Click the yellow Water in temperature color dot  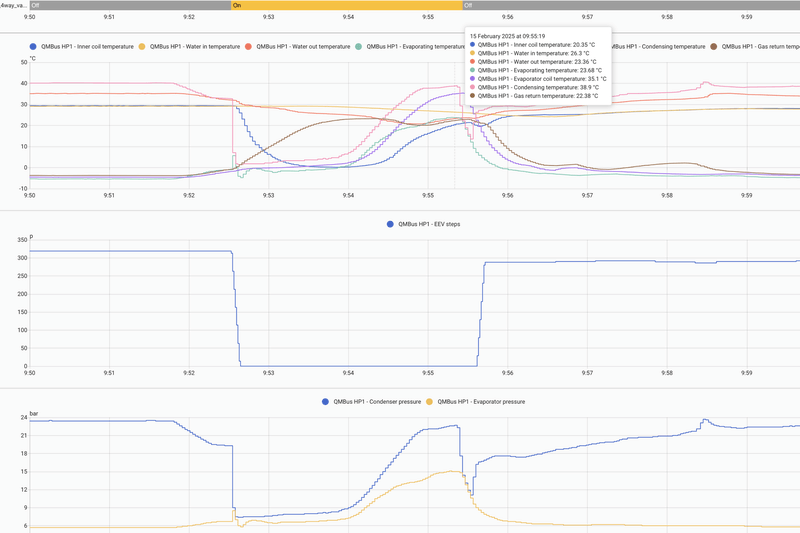pyautogui.click(x=142, y=46)
